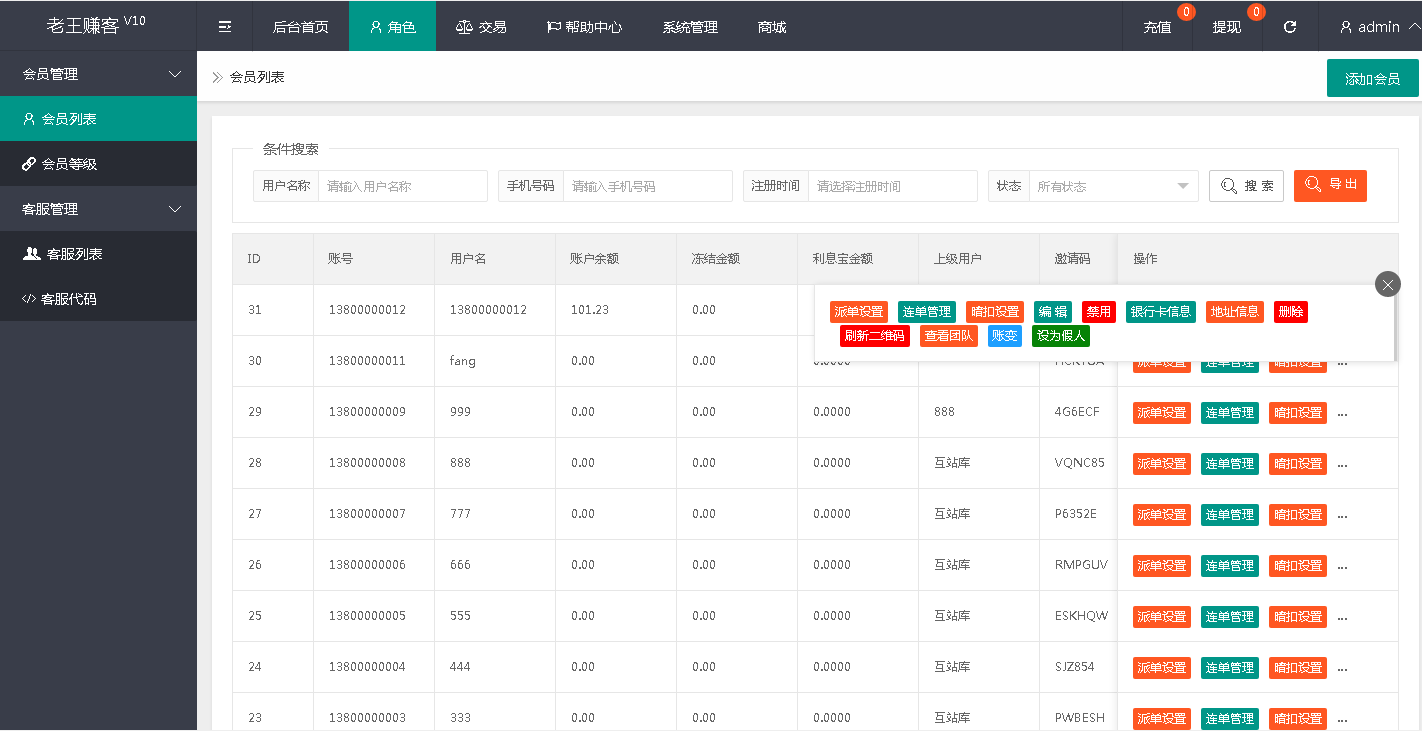Open more actions ellipsis for row 26
Image resolution: width=1422 pixels, height=732 pixels.
(1342, 566)
